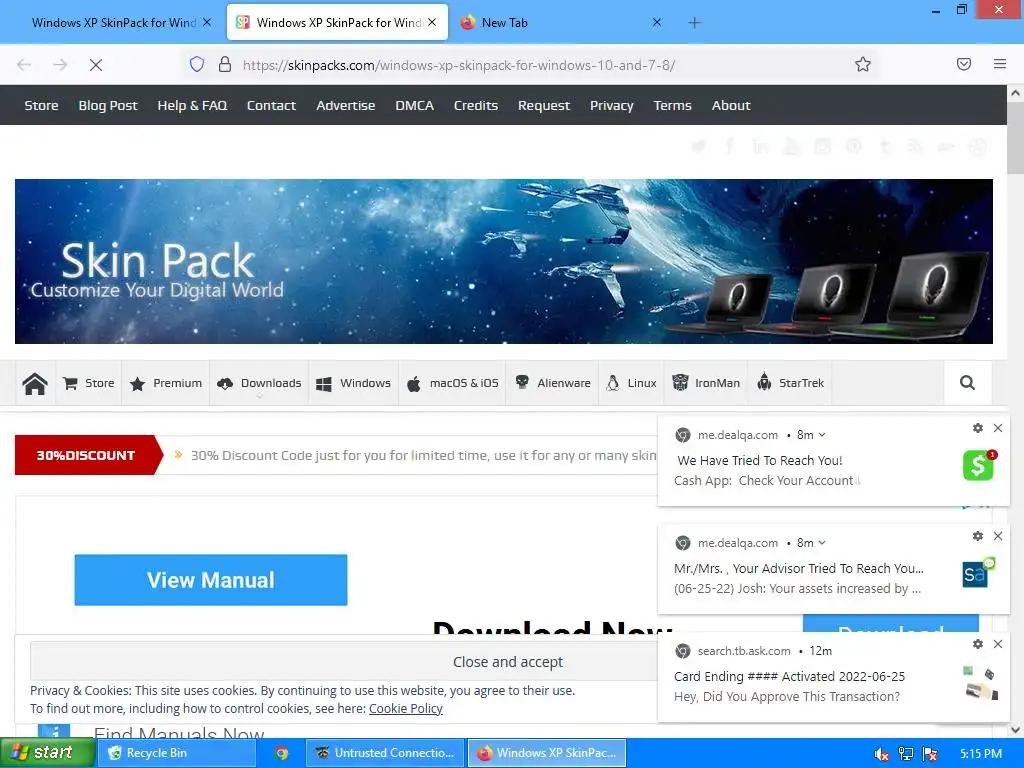Launch Chrome from the taskbar icon

pyautogui.click(x=281, y=753)
